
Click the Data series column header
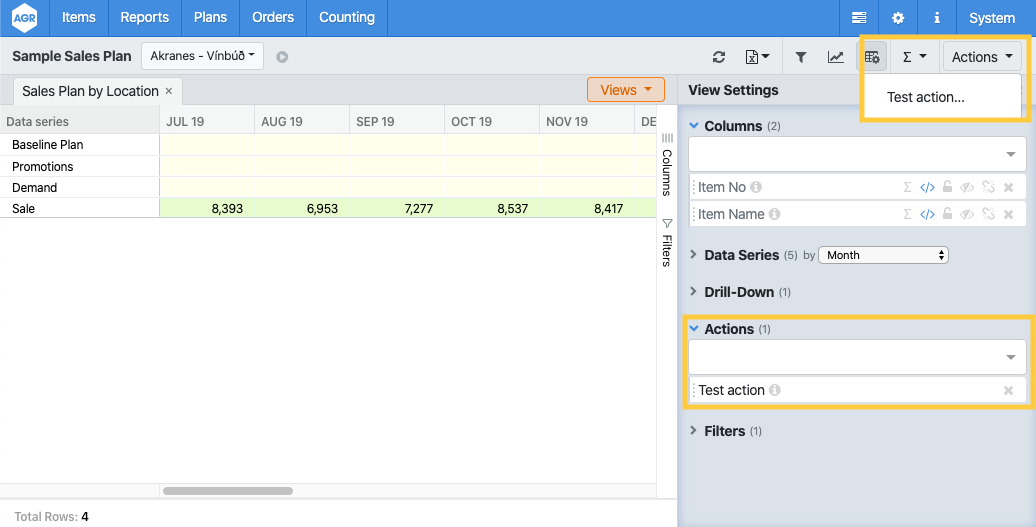80,122
